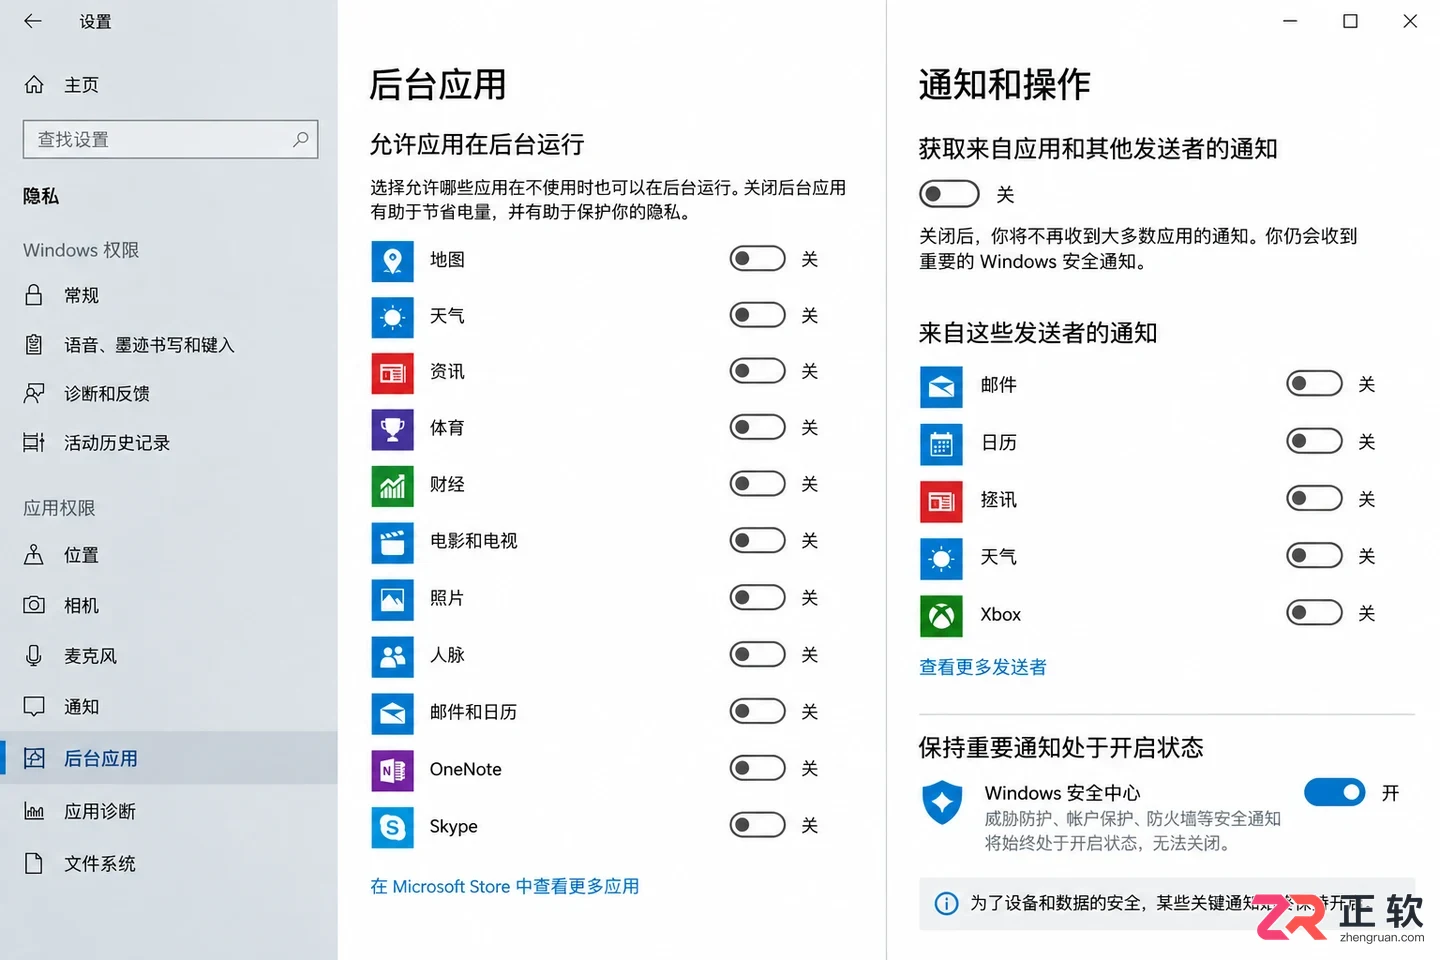Image resolution: width=1440 pixels, height=960 pixels.
Task: Click the home icon beside 主页
Action: pos(34,85)
